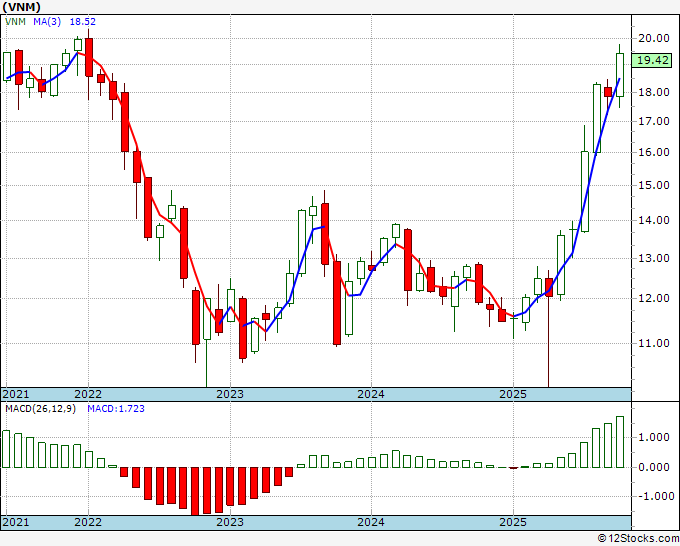The height and width of the screenshot is (546, 680).
Task: Click the MACD:1.723 value label
Action: point(116,409)
